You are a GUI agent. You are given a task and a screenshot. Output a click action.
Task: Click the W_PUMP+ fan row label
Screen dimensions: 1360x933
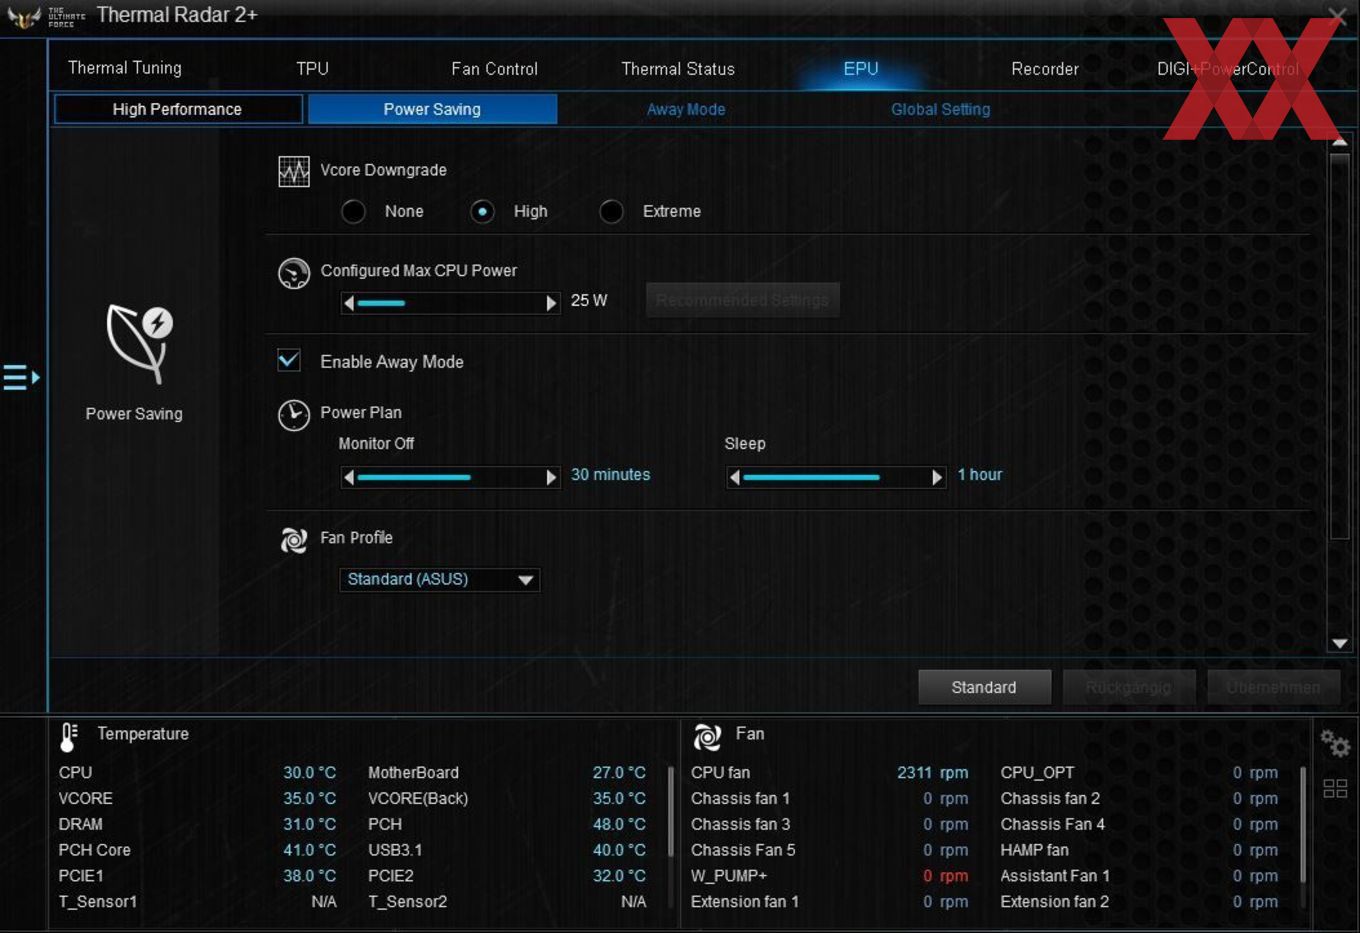tap(729, 876)
